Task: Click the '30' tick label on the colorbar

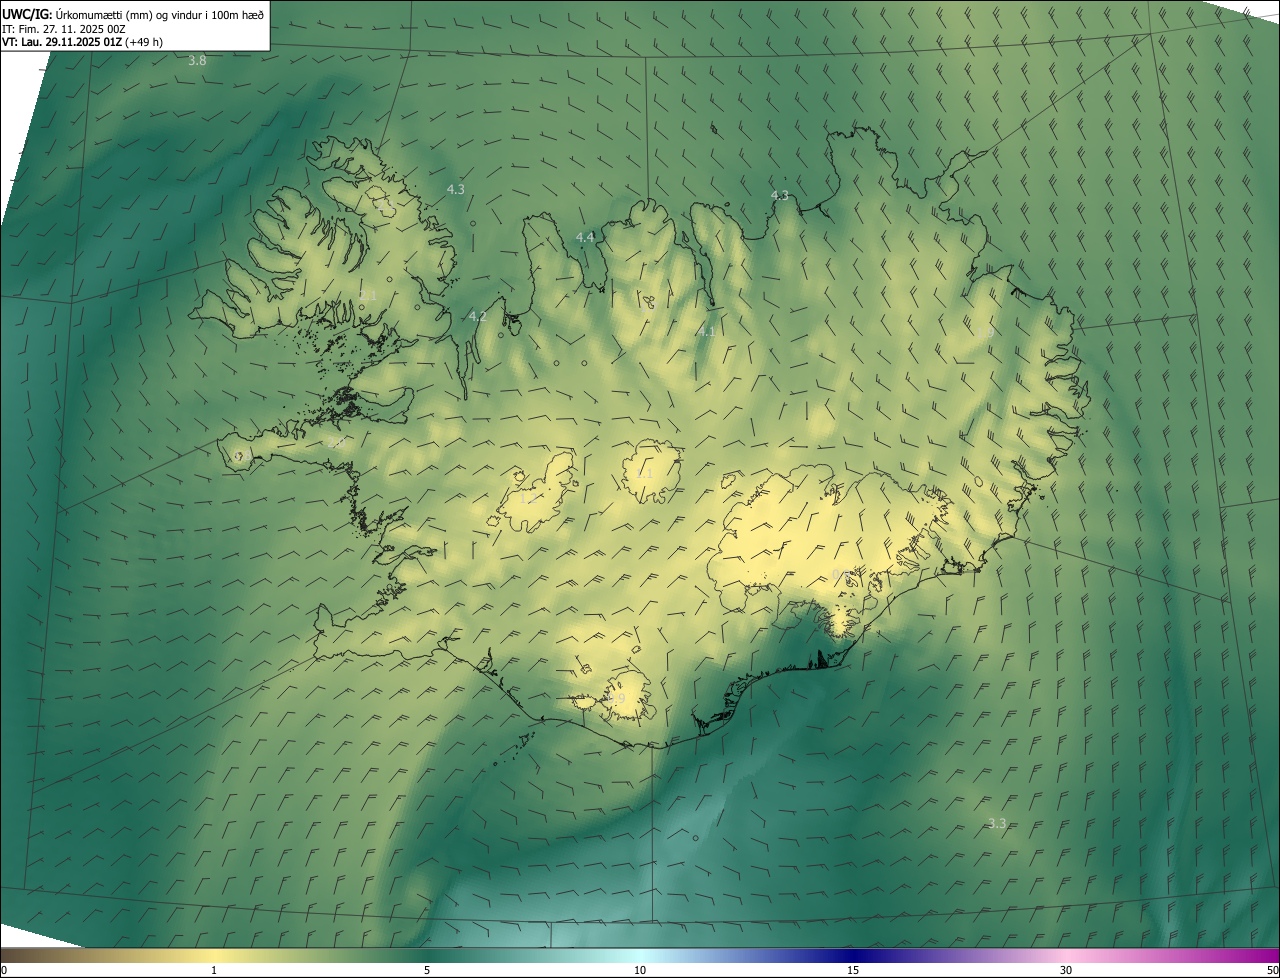Action: point(1066,970)
